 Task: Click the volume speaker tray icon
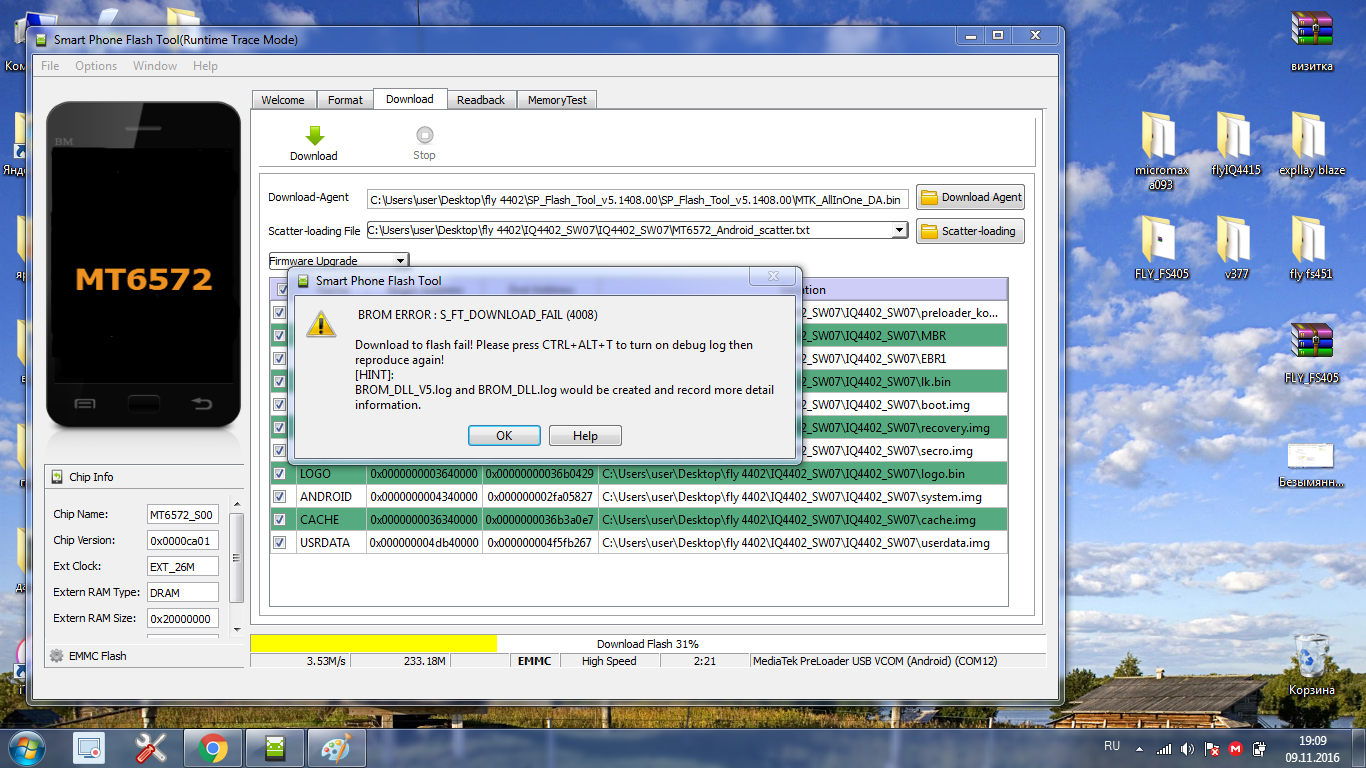point(1188,748)
